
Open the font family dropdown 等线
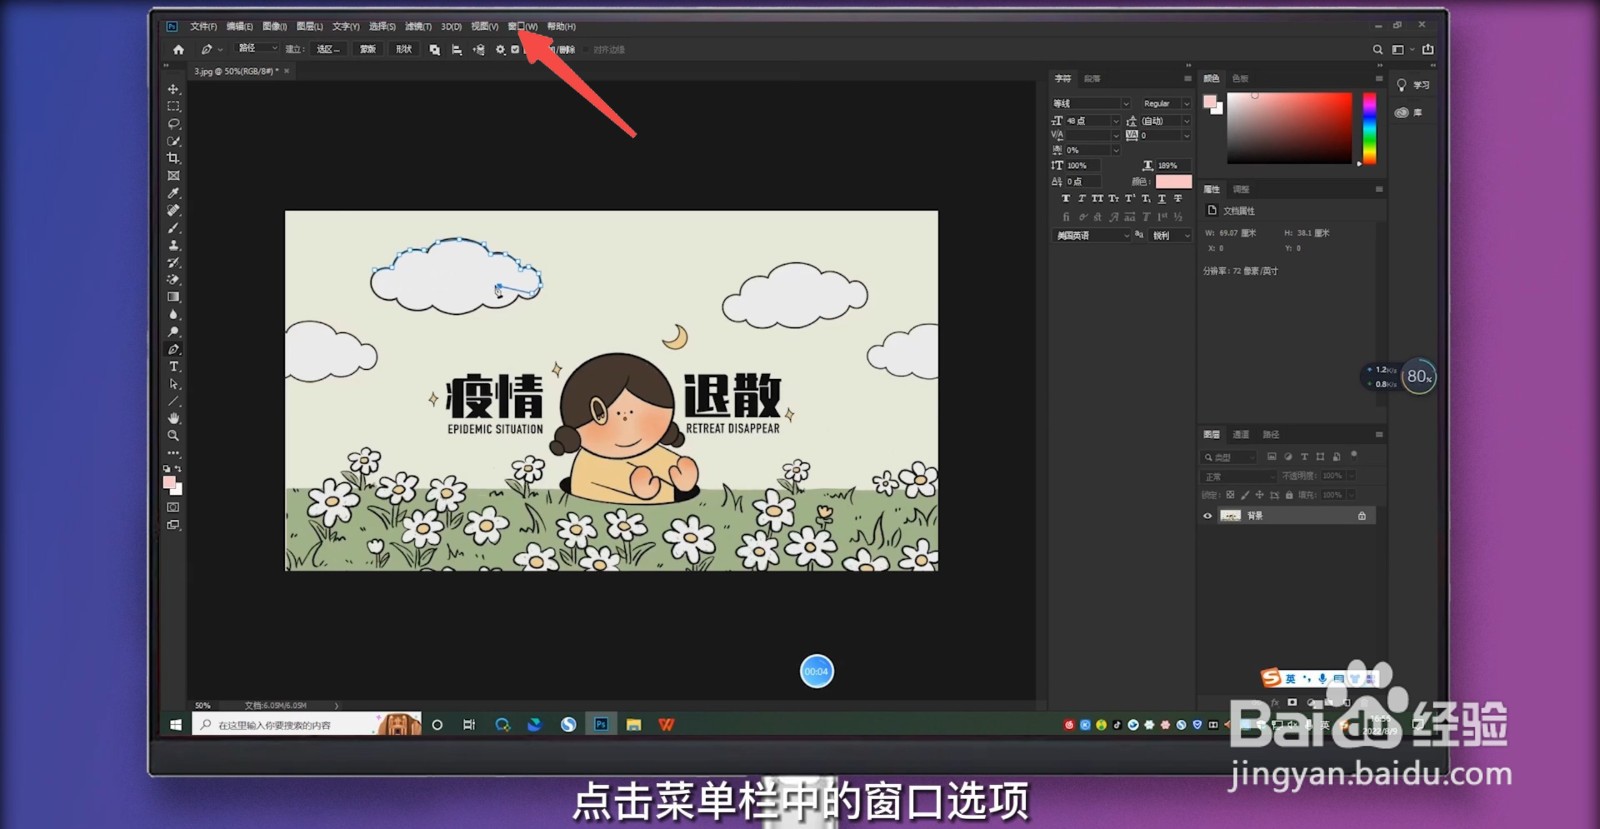(x=1090, y=104)
